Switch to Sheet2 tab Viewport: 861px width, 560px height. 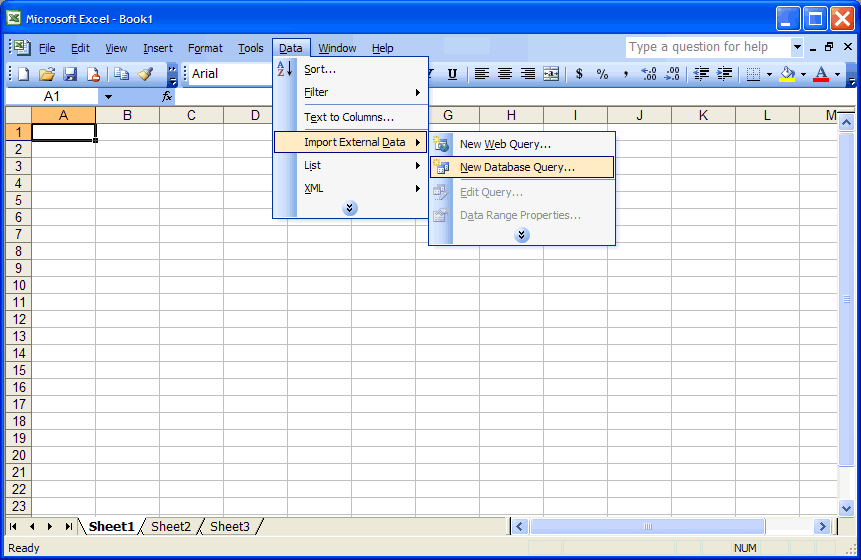171,527
